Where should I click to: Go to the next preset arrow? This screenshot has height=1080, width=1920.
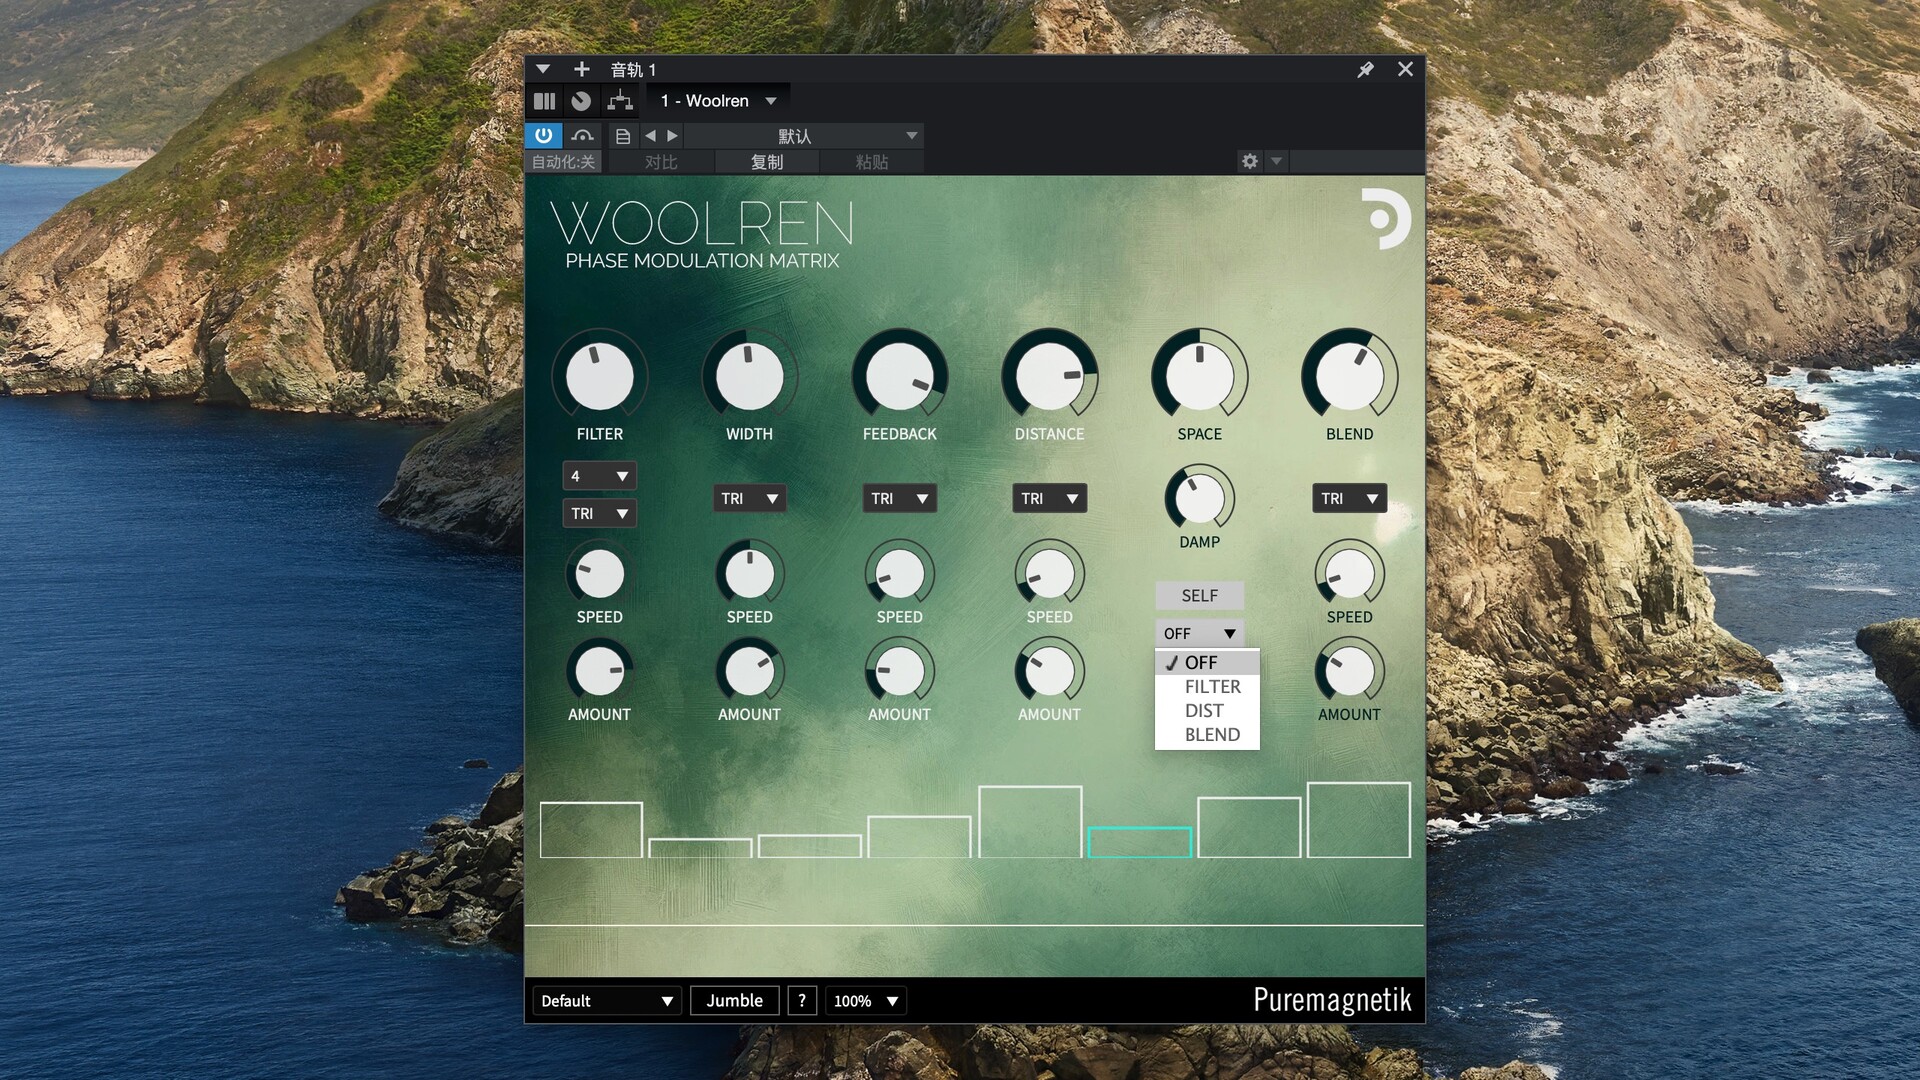click(673, 136)
